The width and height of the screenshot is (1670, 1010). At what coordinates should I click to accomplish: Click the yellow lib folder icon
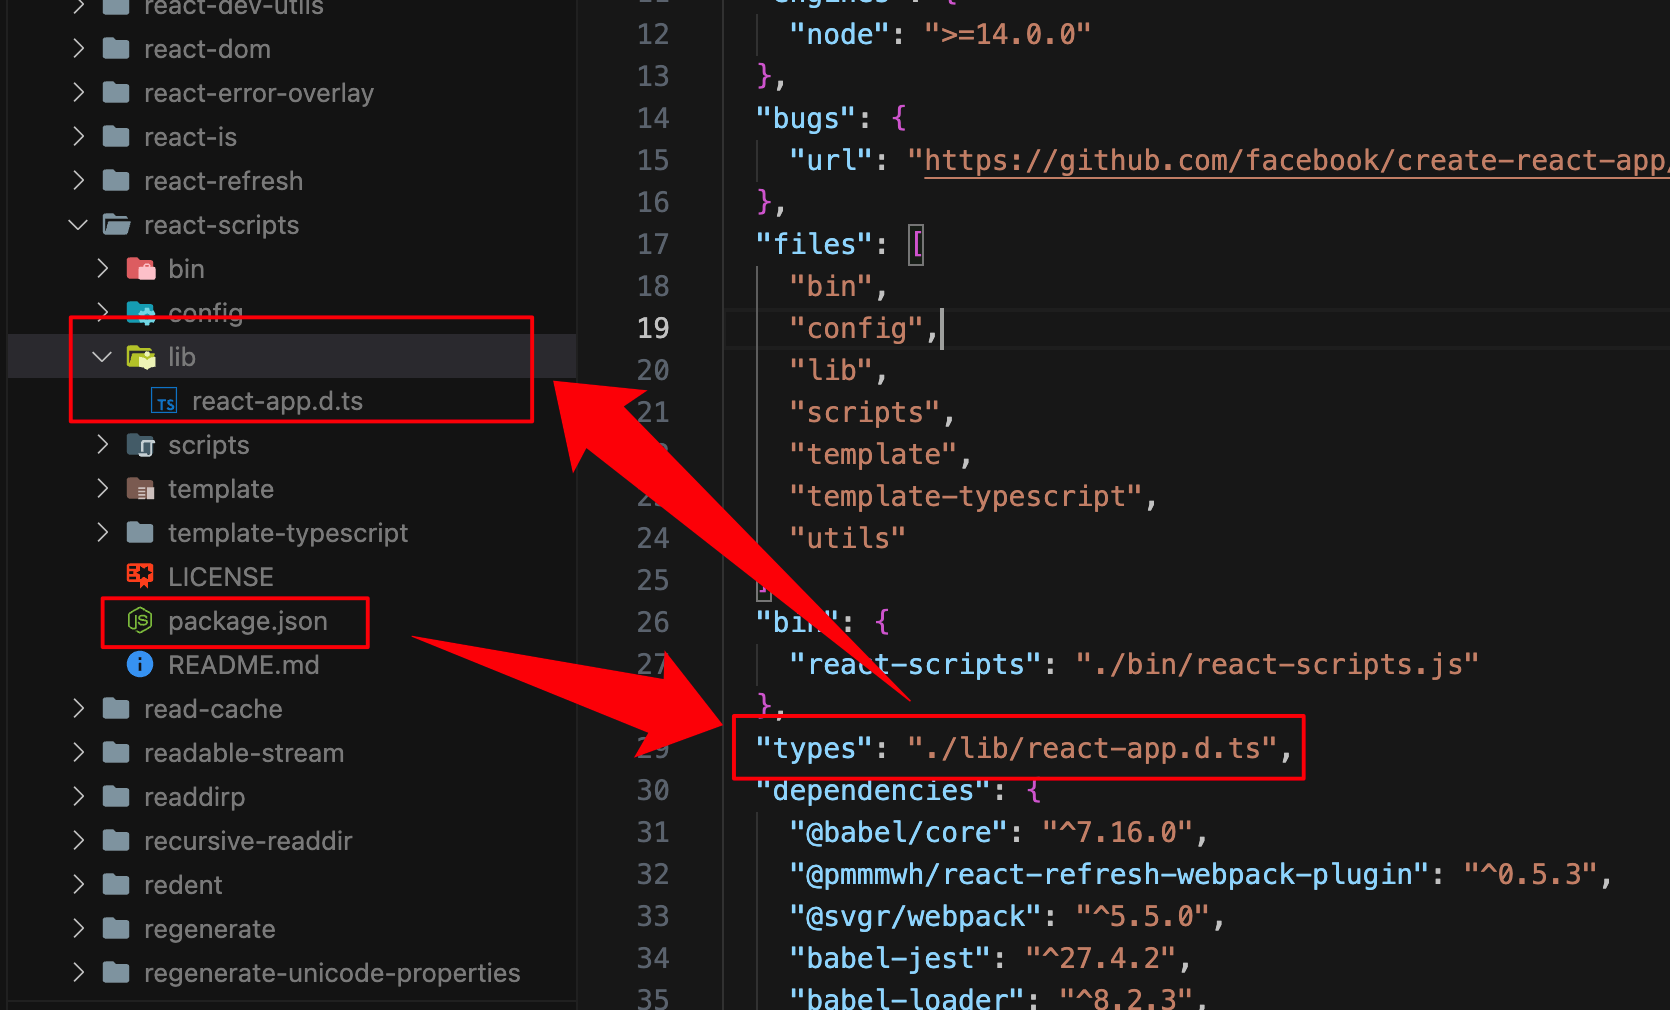[x=141, y=357]
